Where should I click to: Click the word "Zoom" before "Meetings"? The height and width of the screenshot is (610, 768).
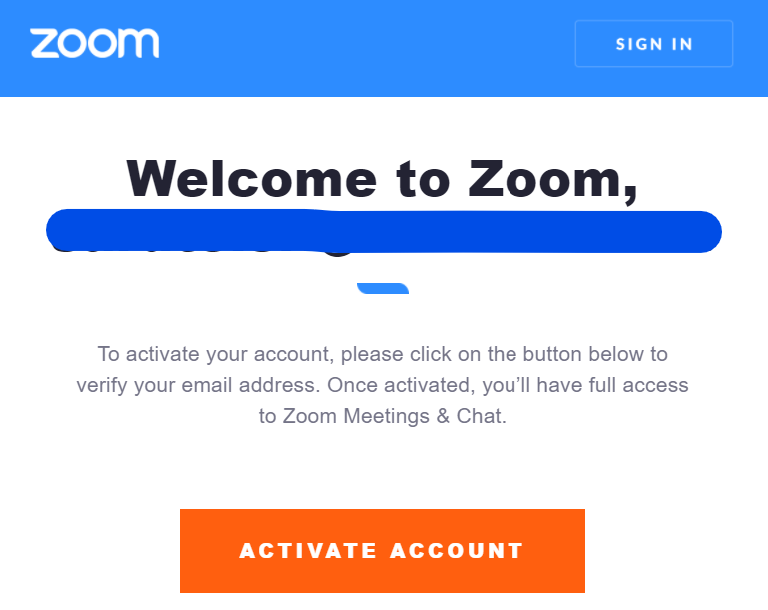[x=310, y=416]
